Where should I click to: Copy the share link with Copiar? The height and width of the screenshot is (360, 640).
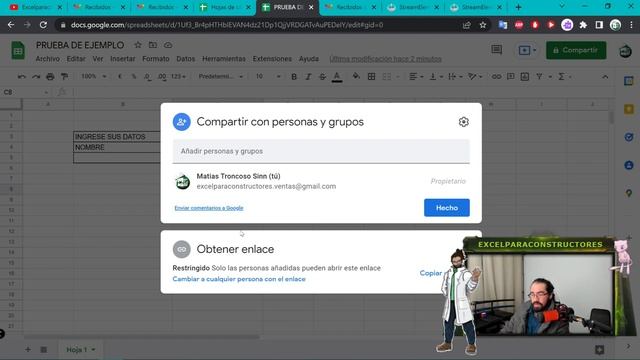[431, 273]
